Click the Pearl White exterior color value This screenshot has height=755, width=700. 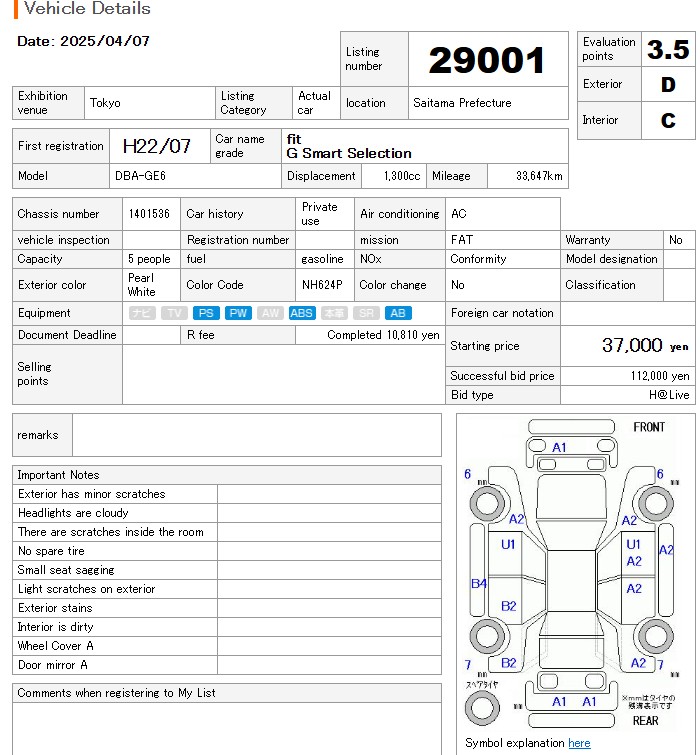pyautogui.click(x=142, y=285)
